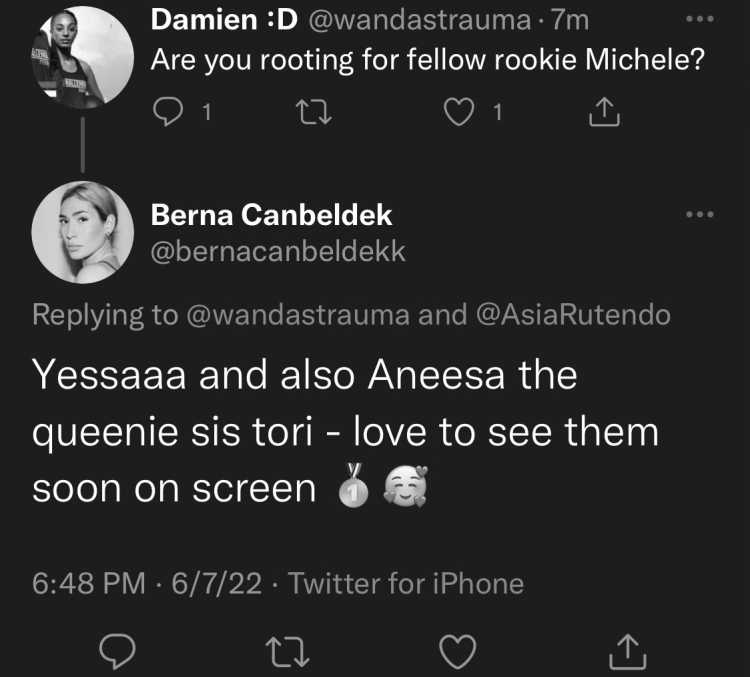Open the Damien :D display name

[x=224, y=20]
